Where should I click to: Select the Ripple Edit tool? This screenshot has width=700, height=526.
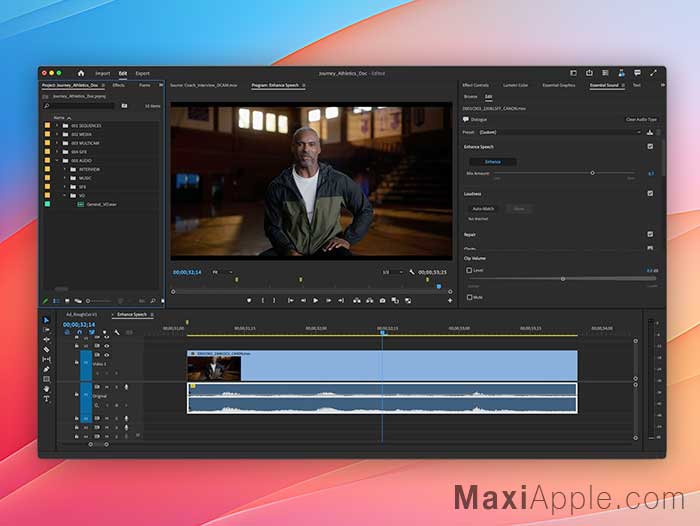(x=46, y=340)
